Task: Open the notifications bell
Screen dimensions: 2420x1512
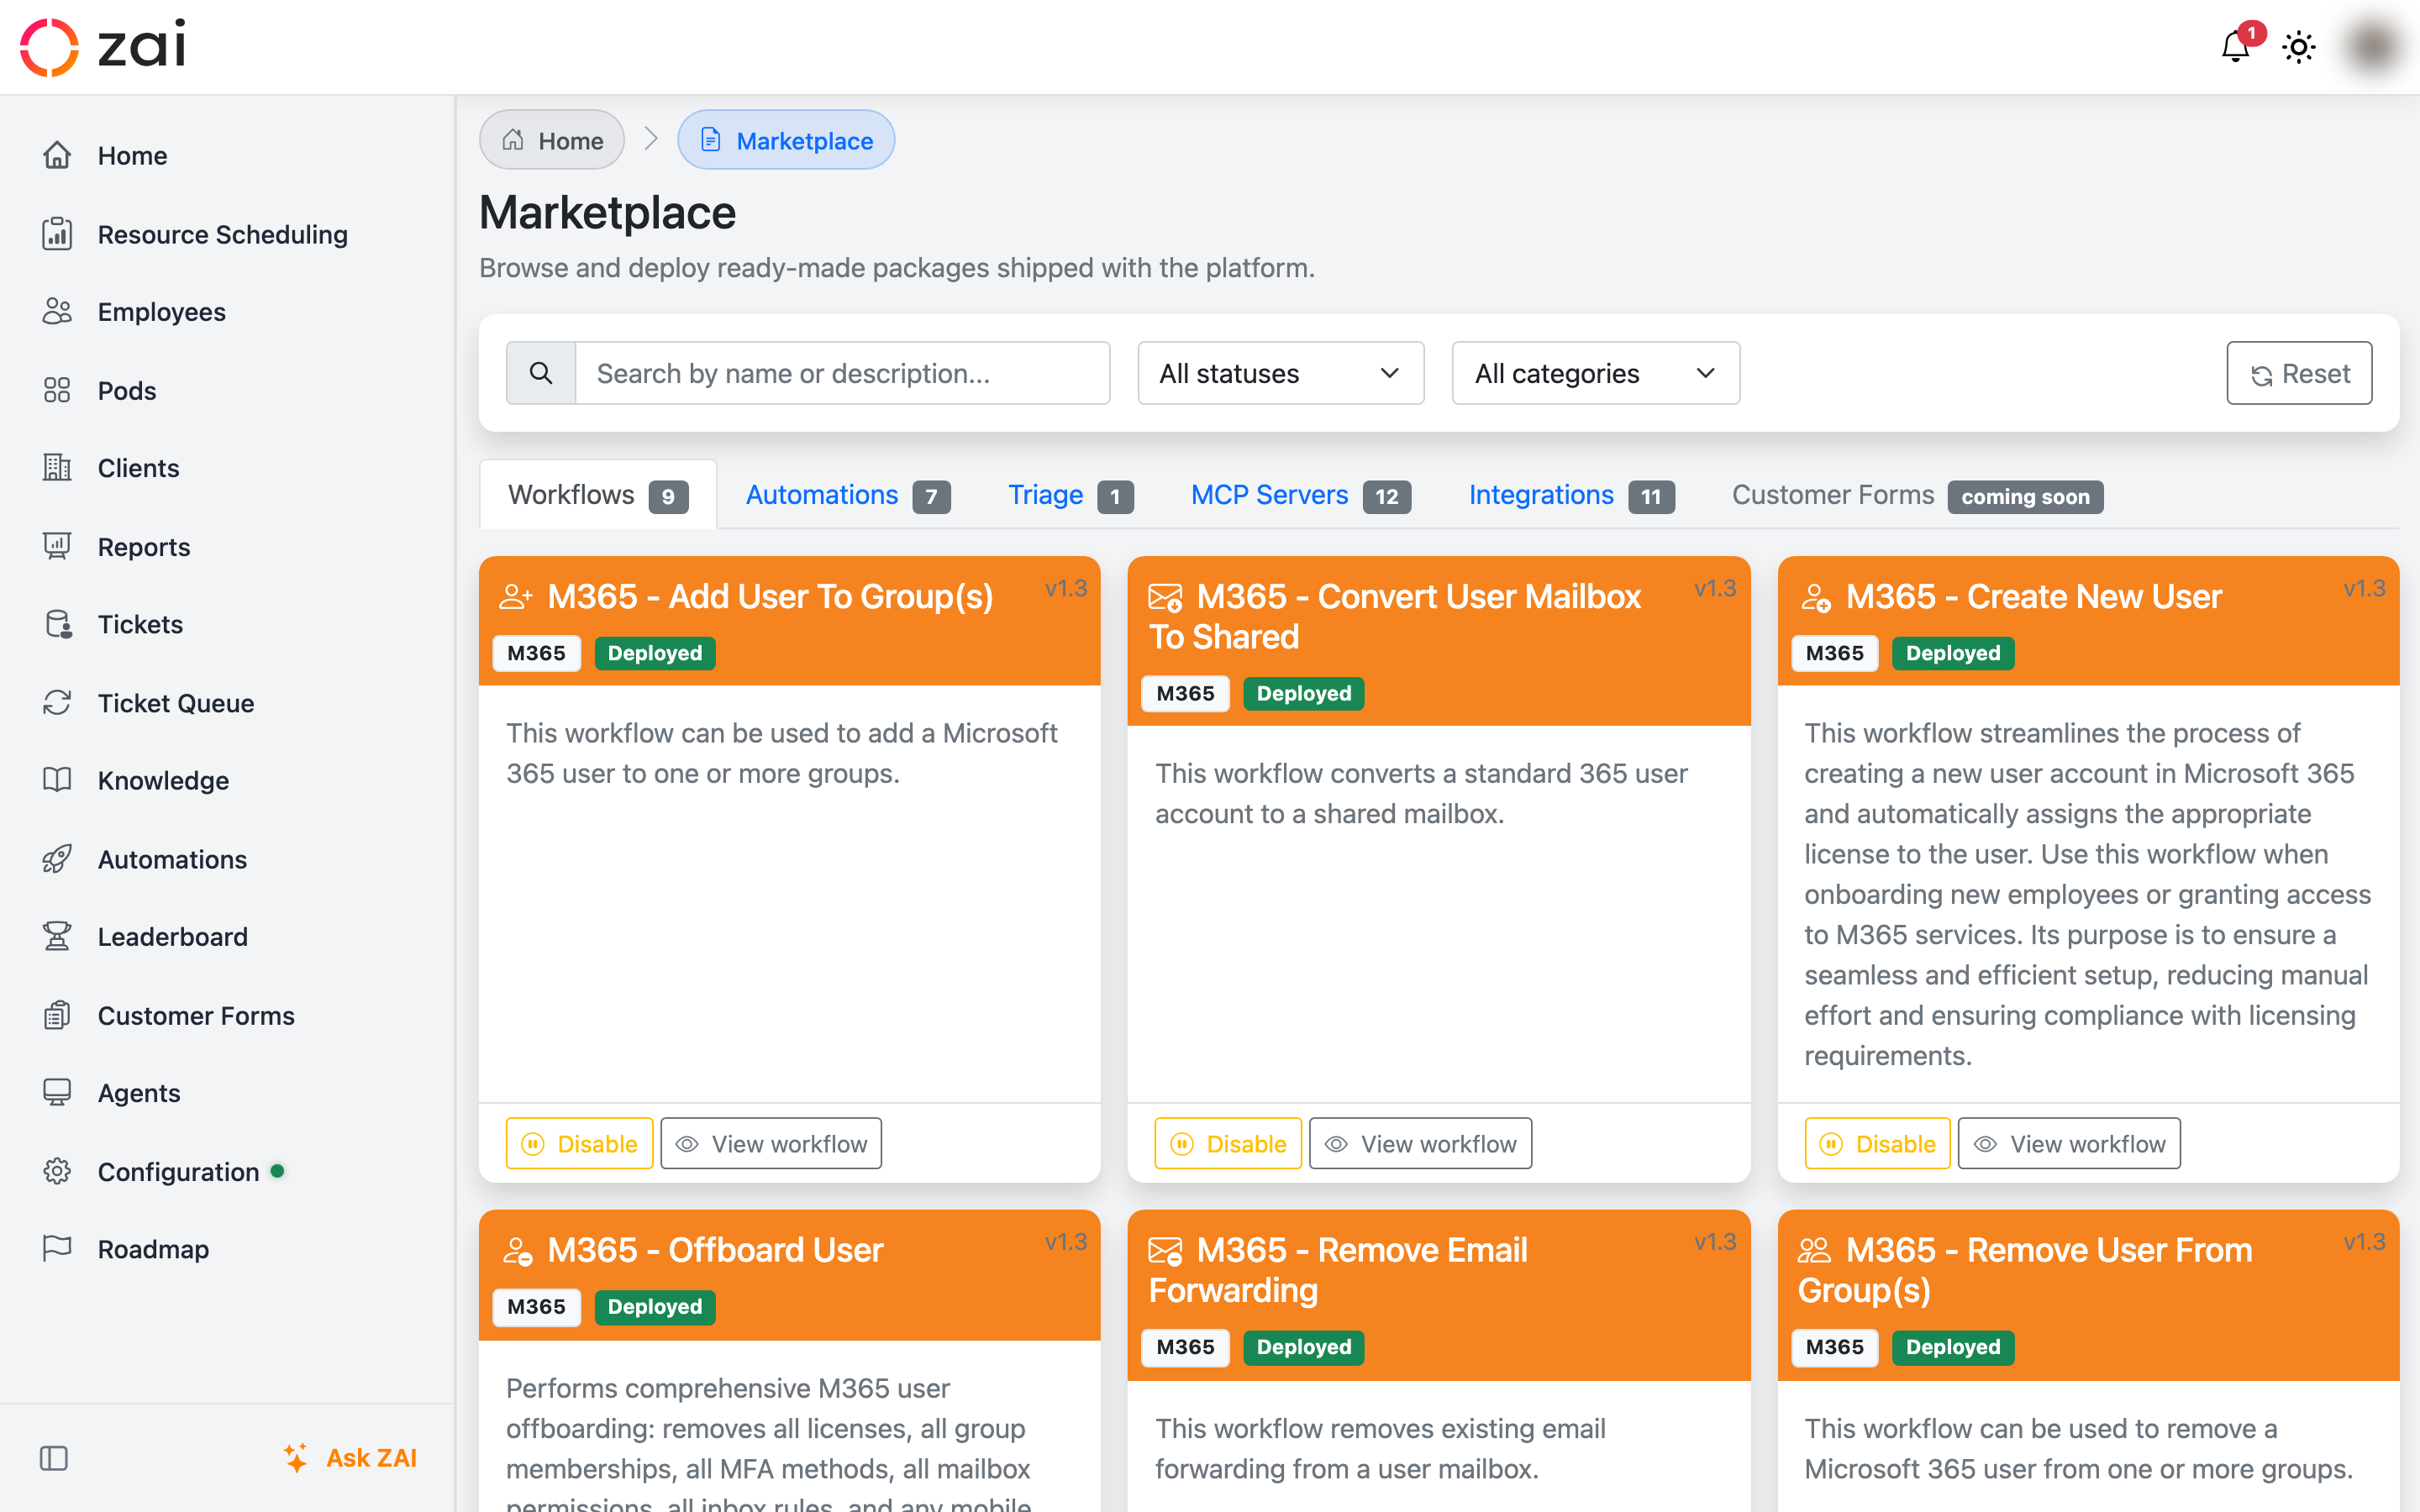Action: click(2235, 47)
